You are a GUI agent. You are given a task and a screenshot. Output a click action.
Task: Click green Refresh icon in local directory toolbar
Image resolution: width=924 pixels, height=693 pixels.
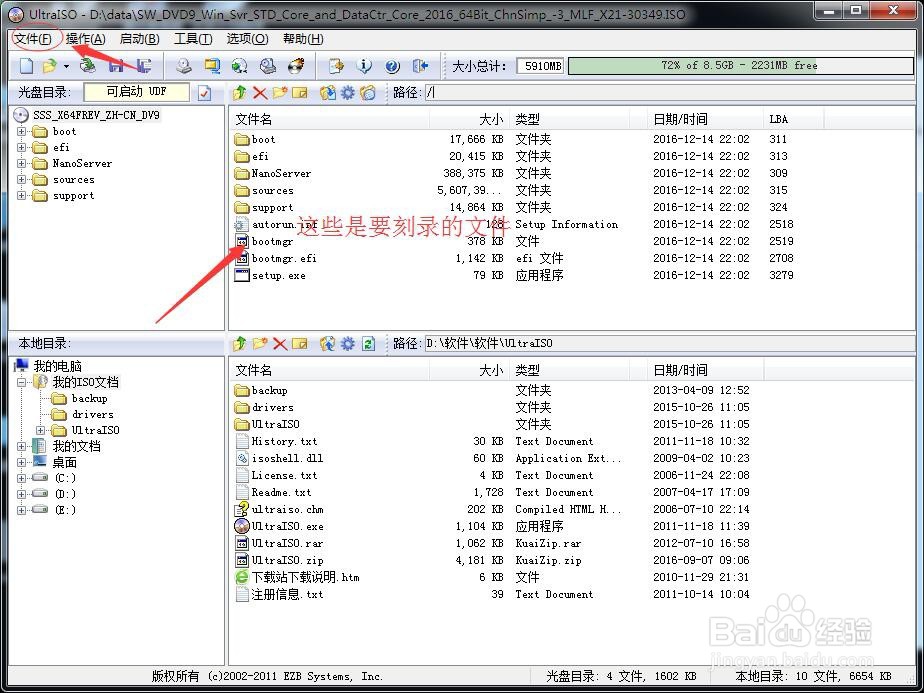tap(368, 343)
